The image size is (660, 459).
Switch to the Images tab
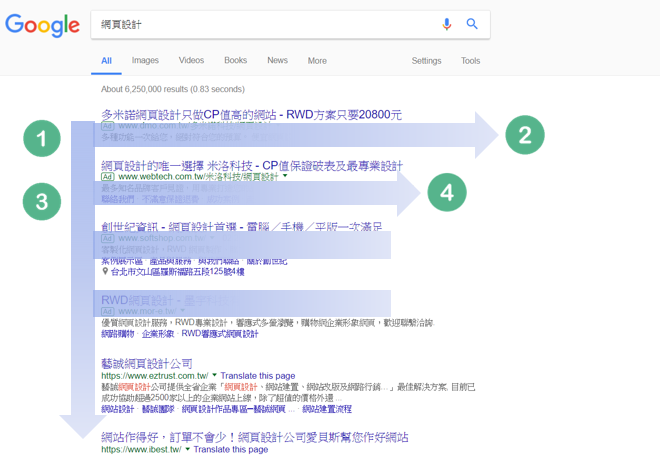point(145,61)
